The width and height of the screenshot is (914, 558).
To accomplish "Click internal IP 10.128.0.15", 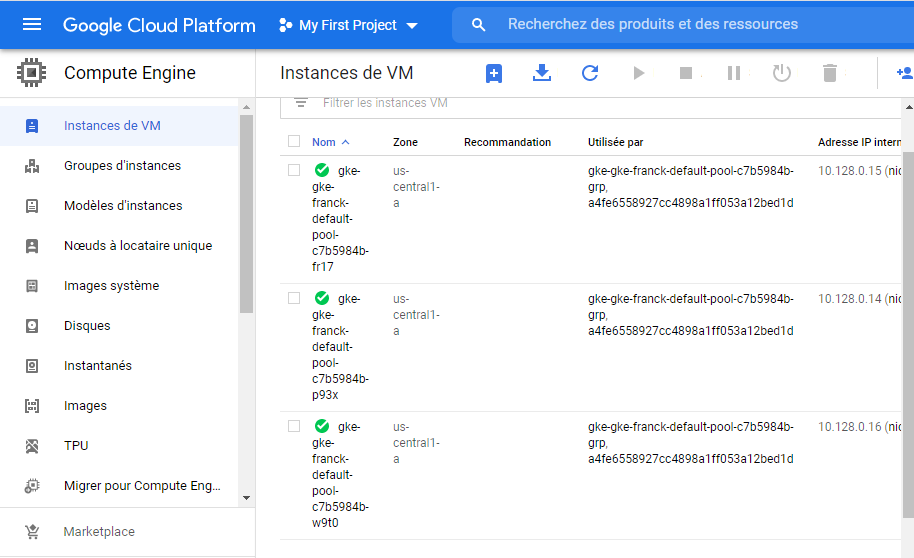I will point(849,171).
